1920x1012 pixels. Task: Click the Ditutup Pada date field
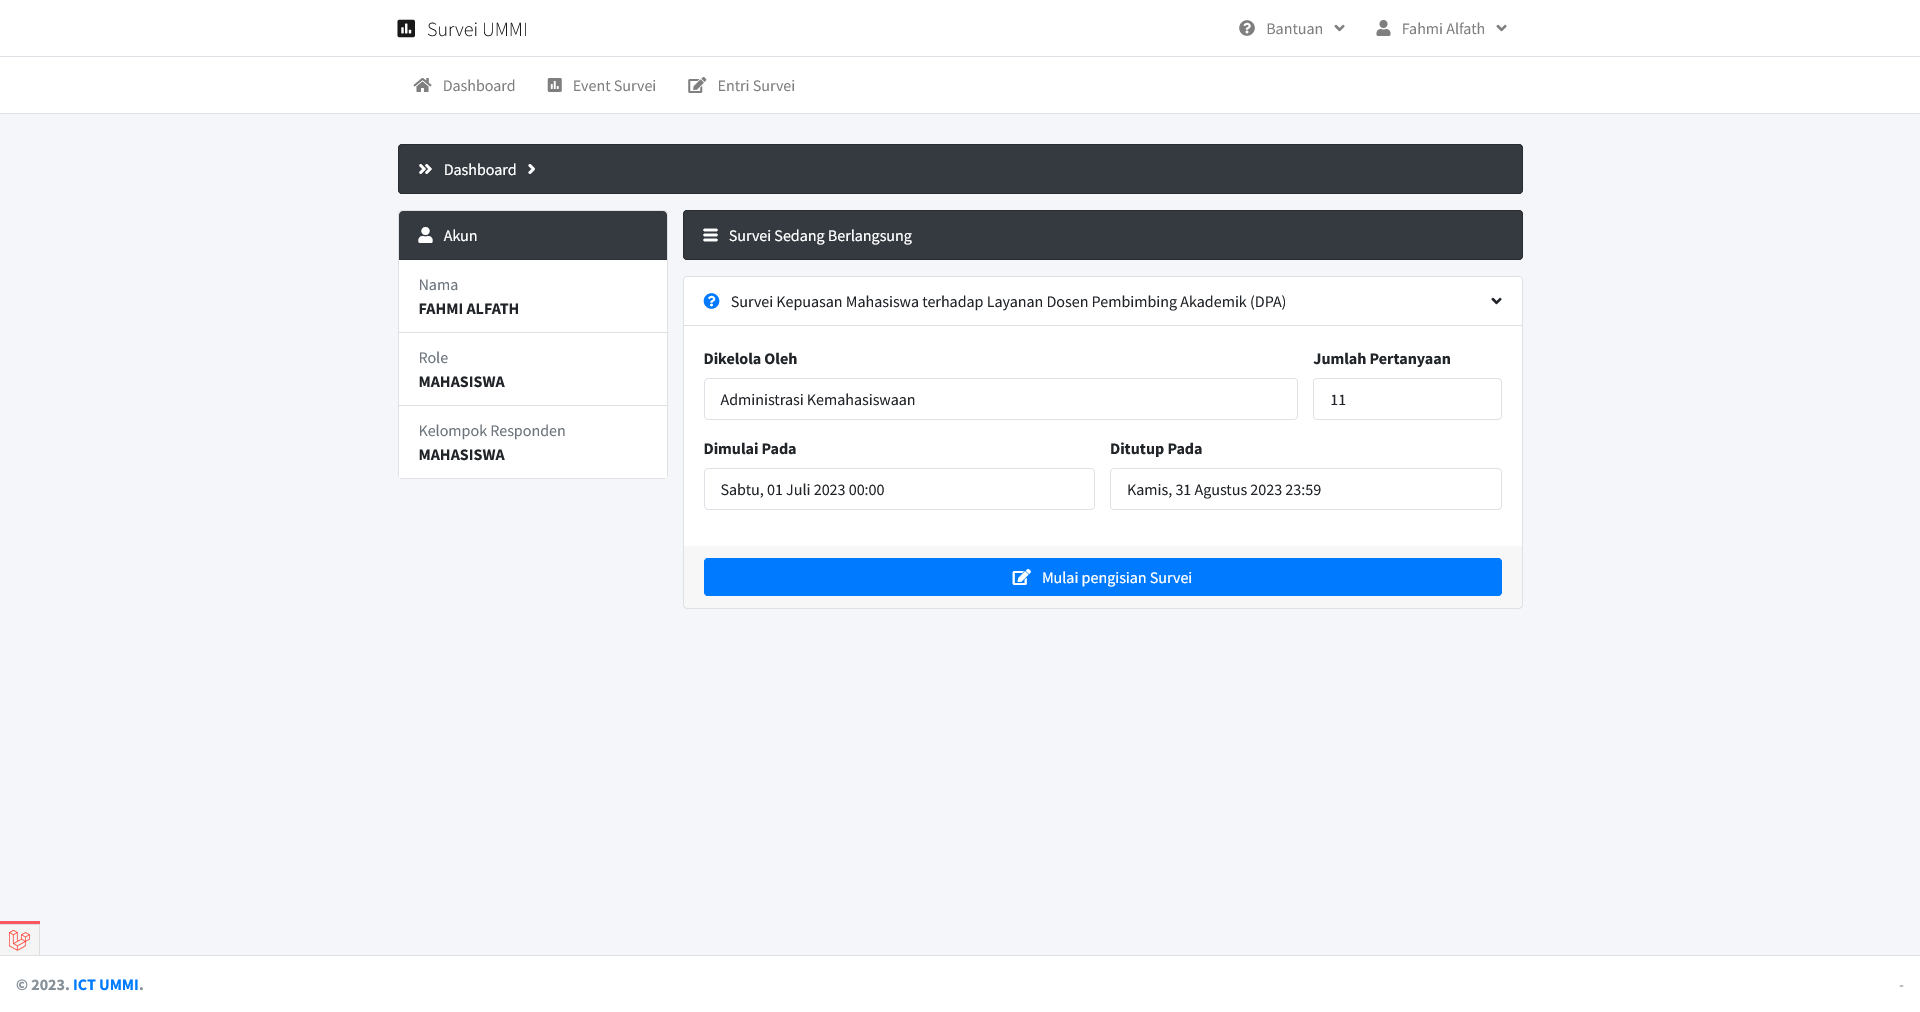[1305, 490]
